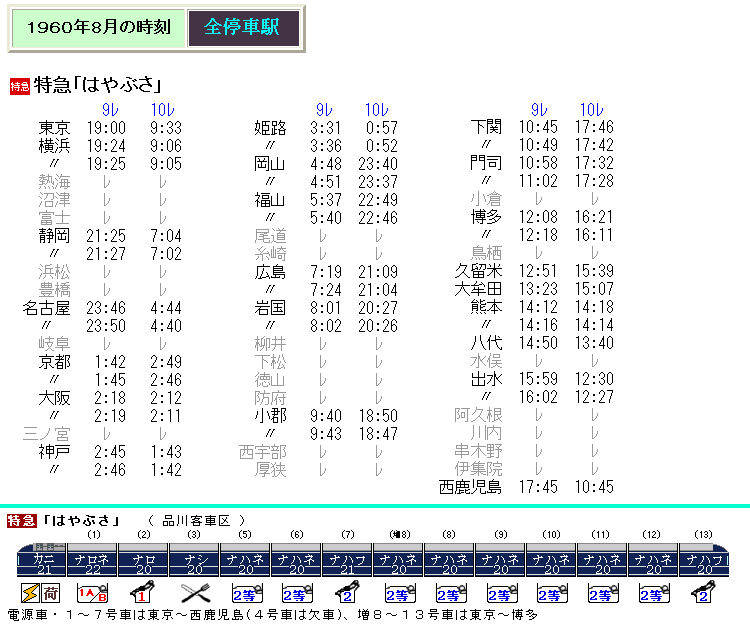Click the 東京 station name

coord(54,128)
